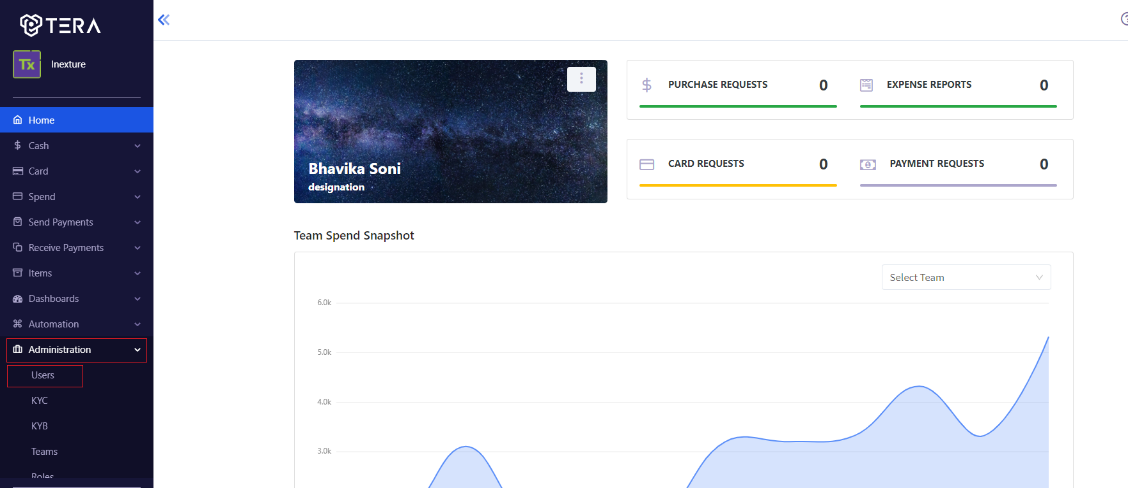
Task: Click the Receive Payments icon
Action: tap(18, 248)
